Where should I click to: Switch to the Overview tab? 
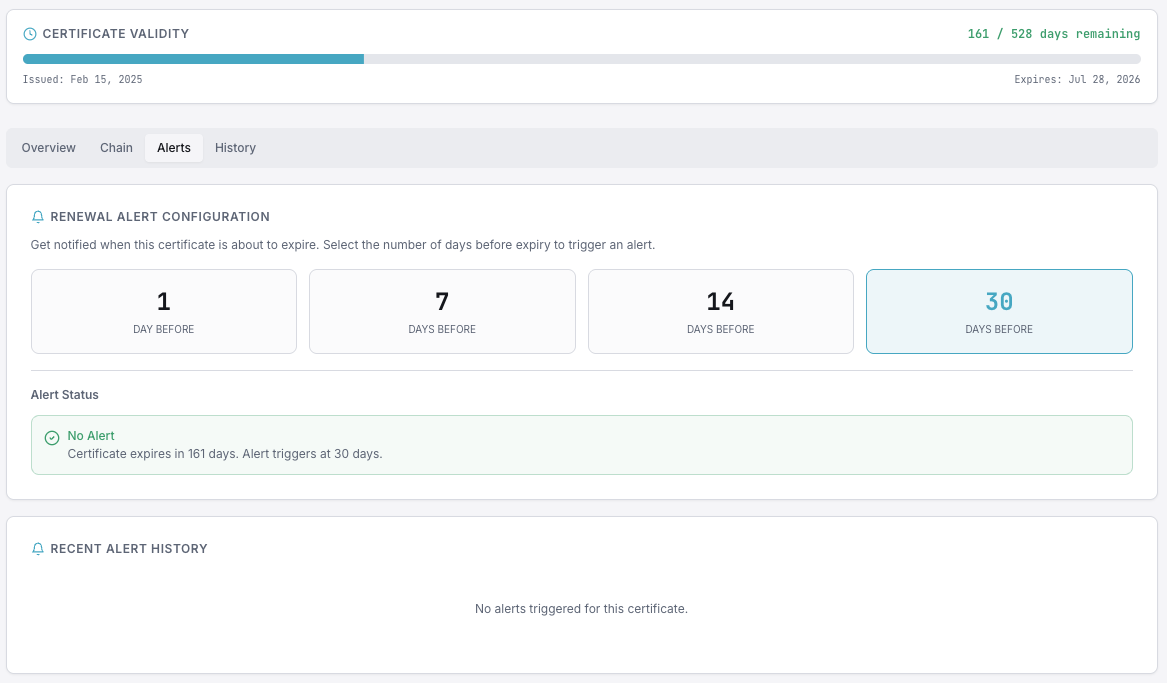click(49, 148)
